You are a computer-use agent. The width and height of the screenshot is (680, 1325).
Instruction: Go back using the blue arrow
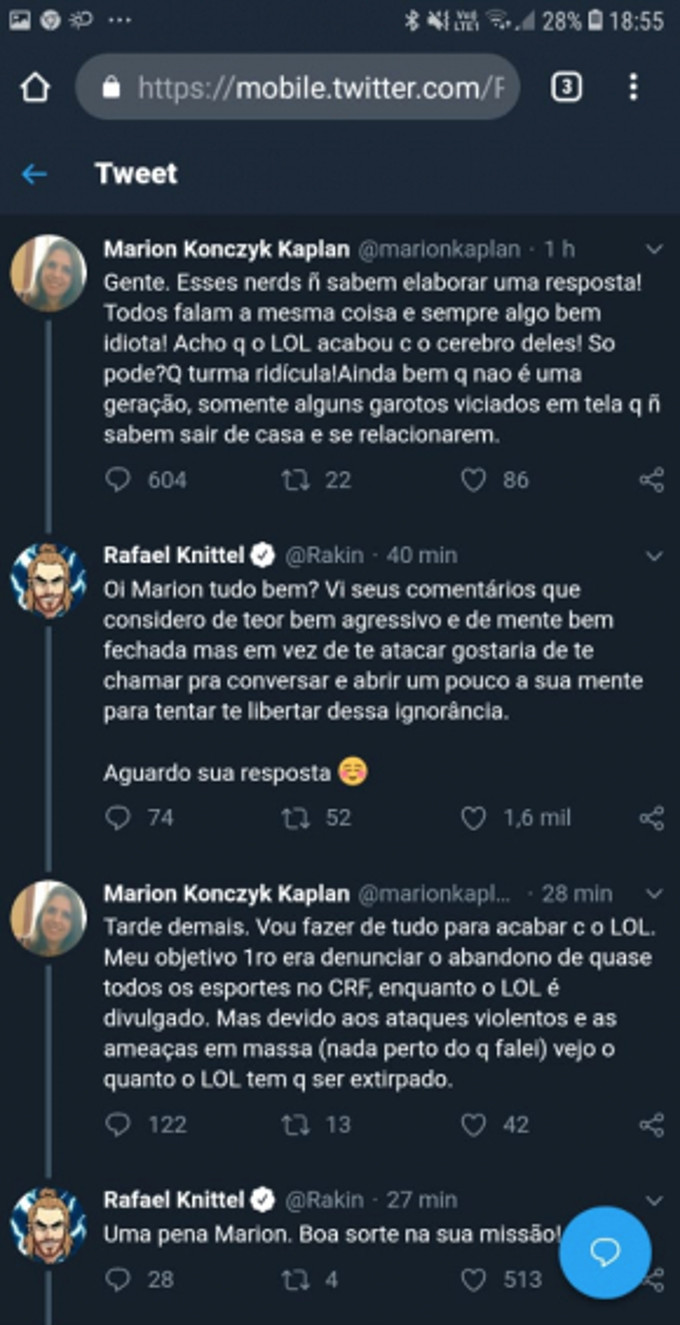tap(34, 174)
